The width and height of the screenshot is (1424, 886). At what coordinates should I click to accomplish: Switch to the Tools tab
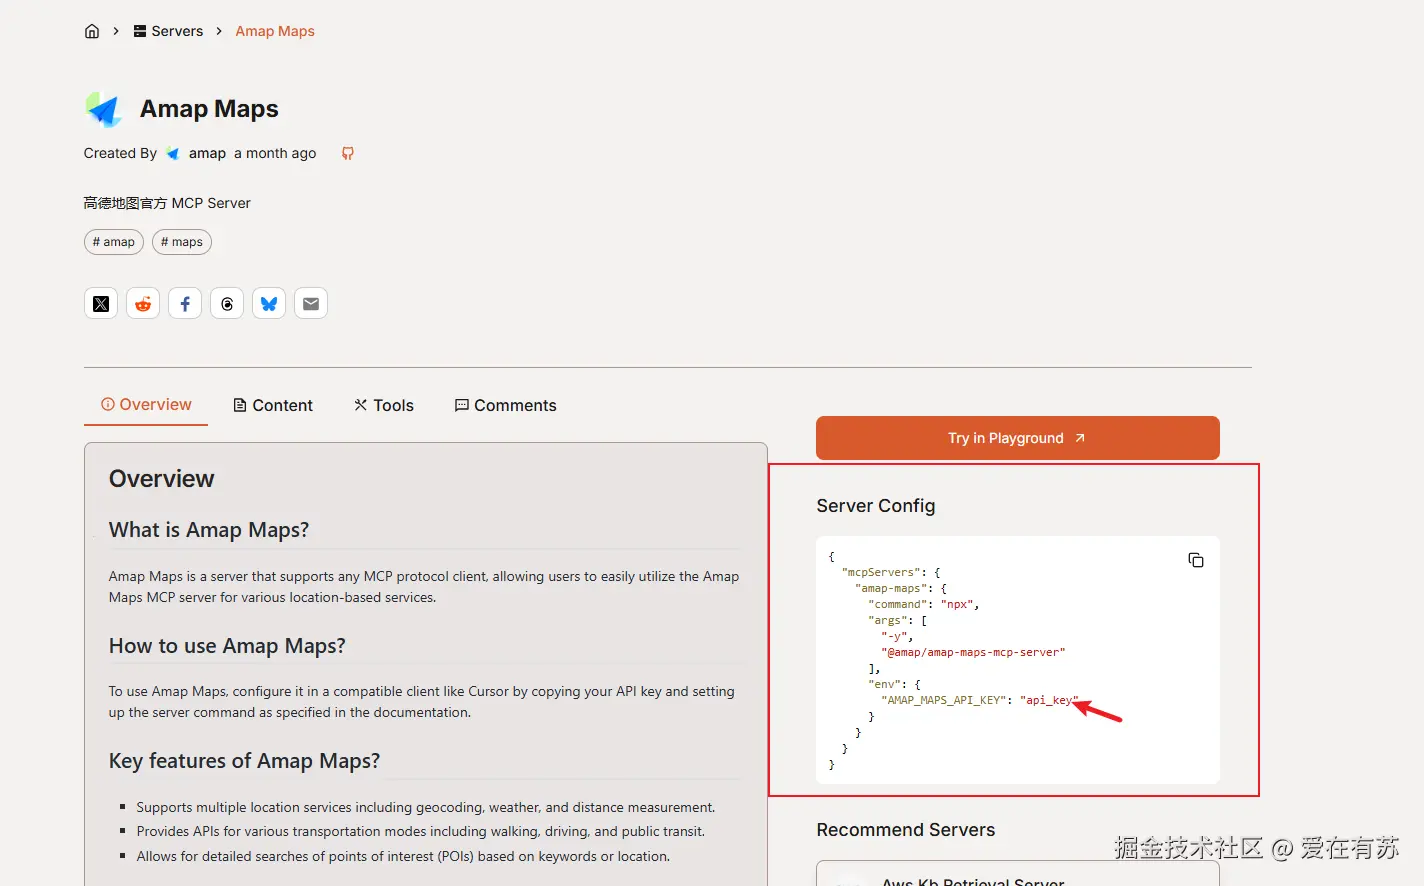pyautogui.click(x=384, y=405)
